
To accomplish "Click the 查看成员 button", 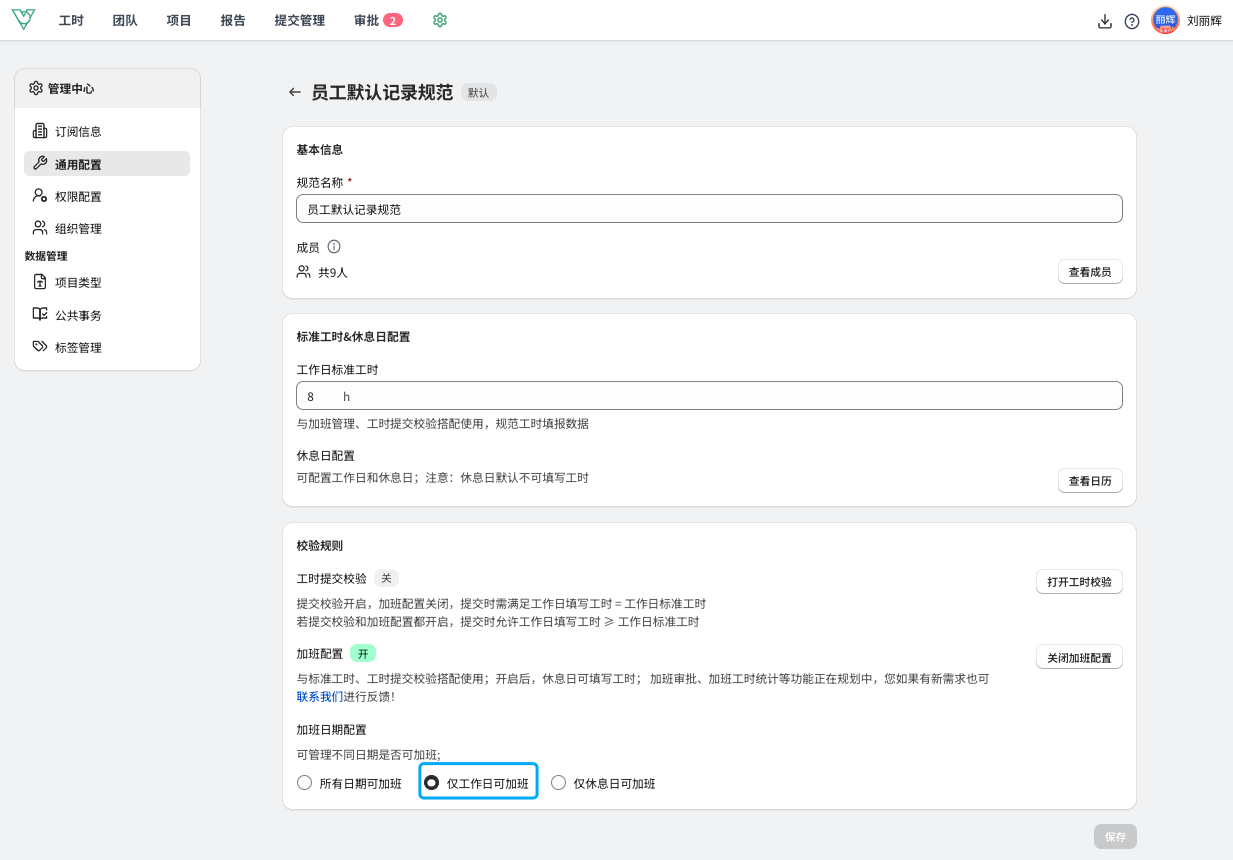I will 1090,272.
